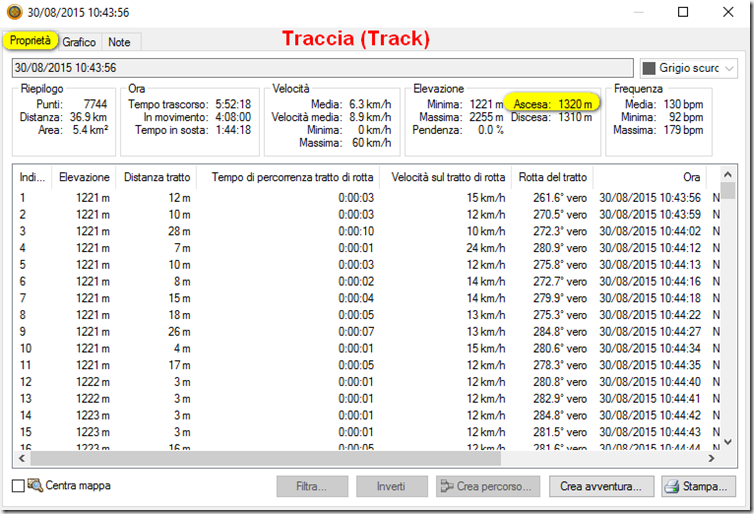Click the Distanza 36.9 km value
Image resolution: width=754 pixels, height=514 pixels.
coord(88,117)
